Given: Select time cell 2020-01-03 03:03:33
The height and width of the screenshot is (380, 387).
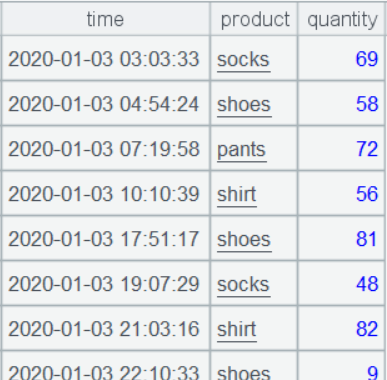Looking at the screenshot, I should coord(106,58).
